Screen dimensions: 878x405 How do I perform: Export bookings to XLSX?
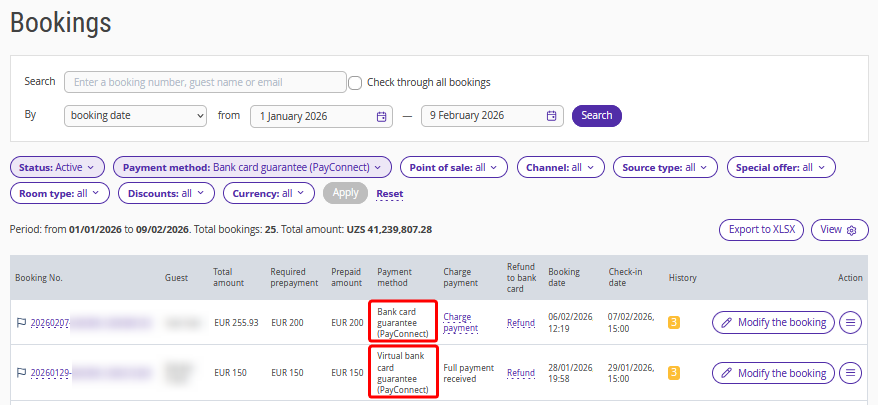(761, 230)
